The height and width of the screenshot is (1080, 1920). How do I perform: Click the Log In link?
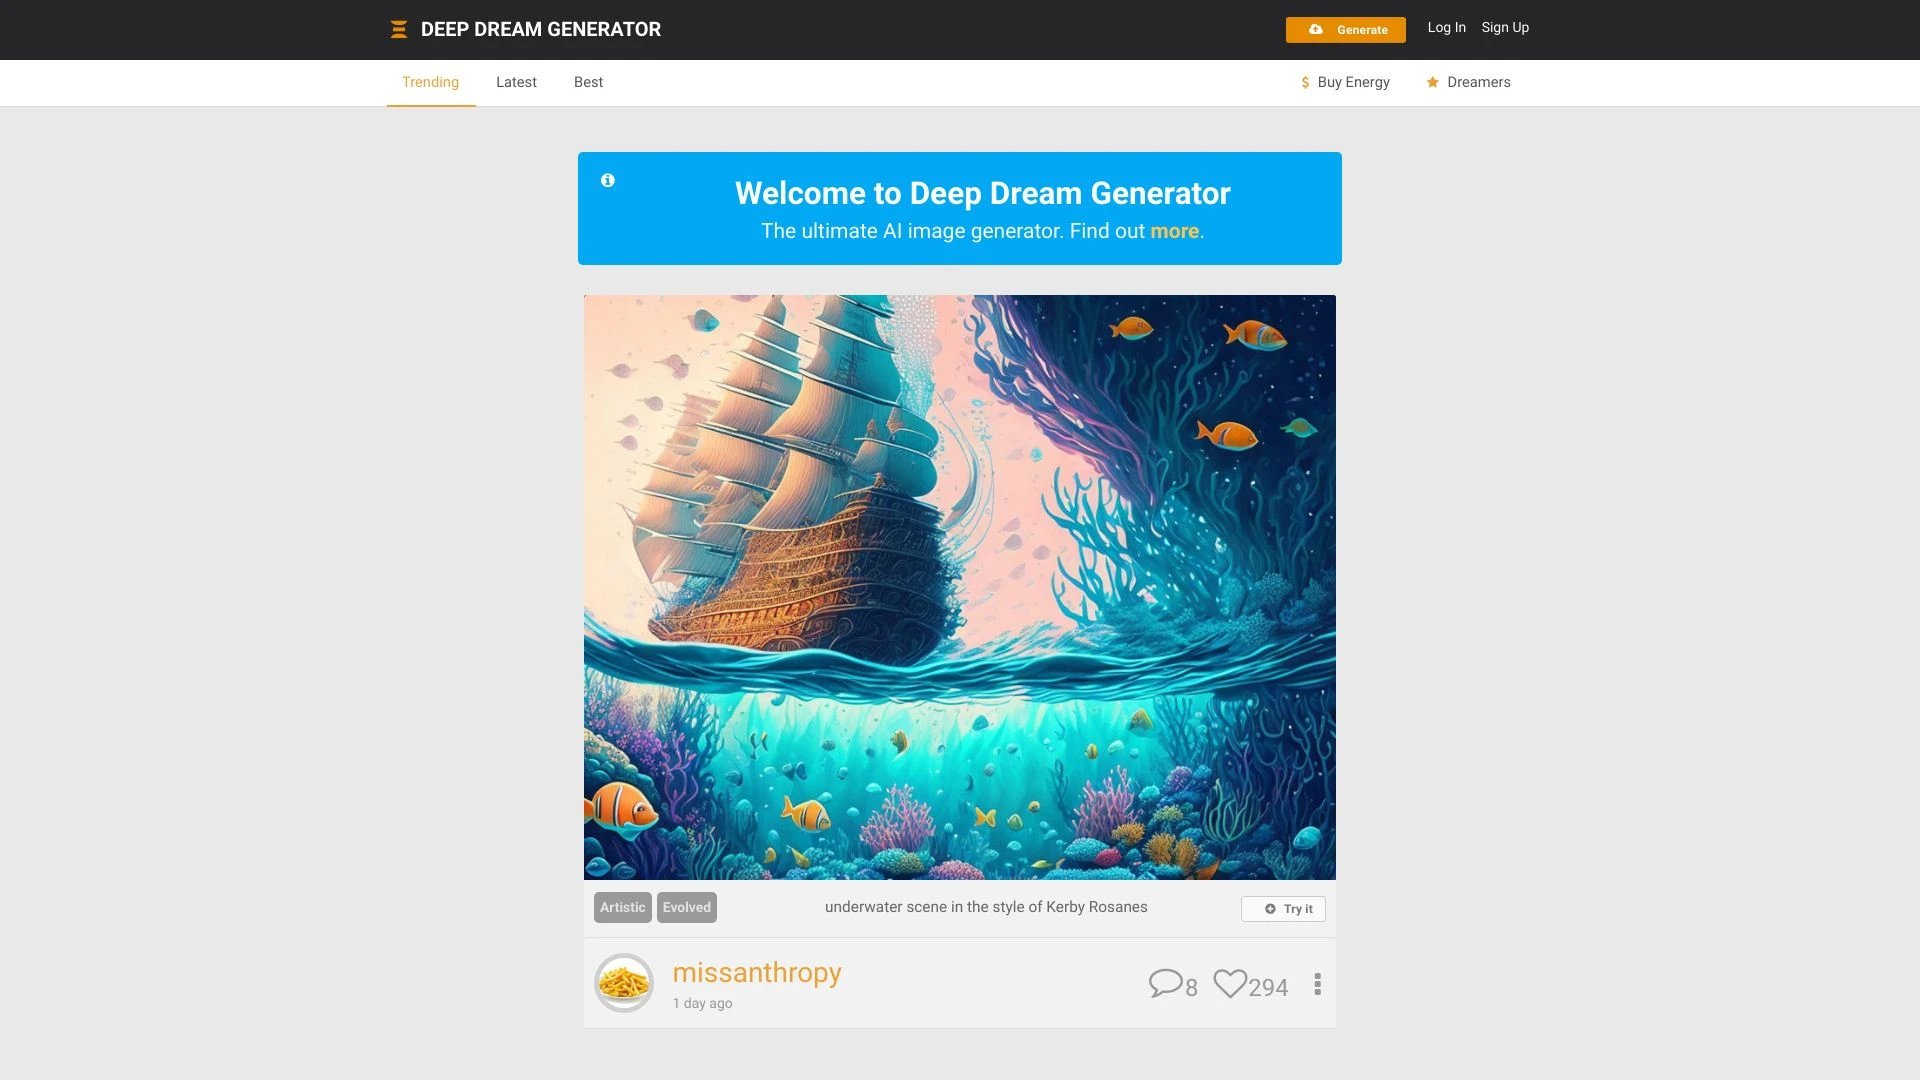click(x=1447, y=26)
